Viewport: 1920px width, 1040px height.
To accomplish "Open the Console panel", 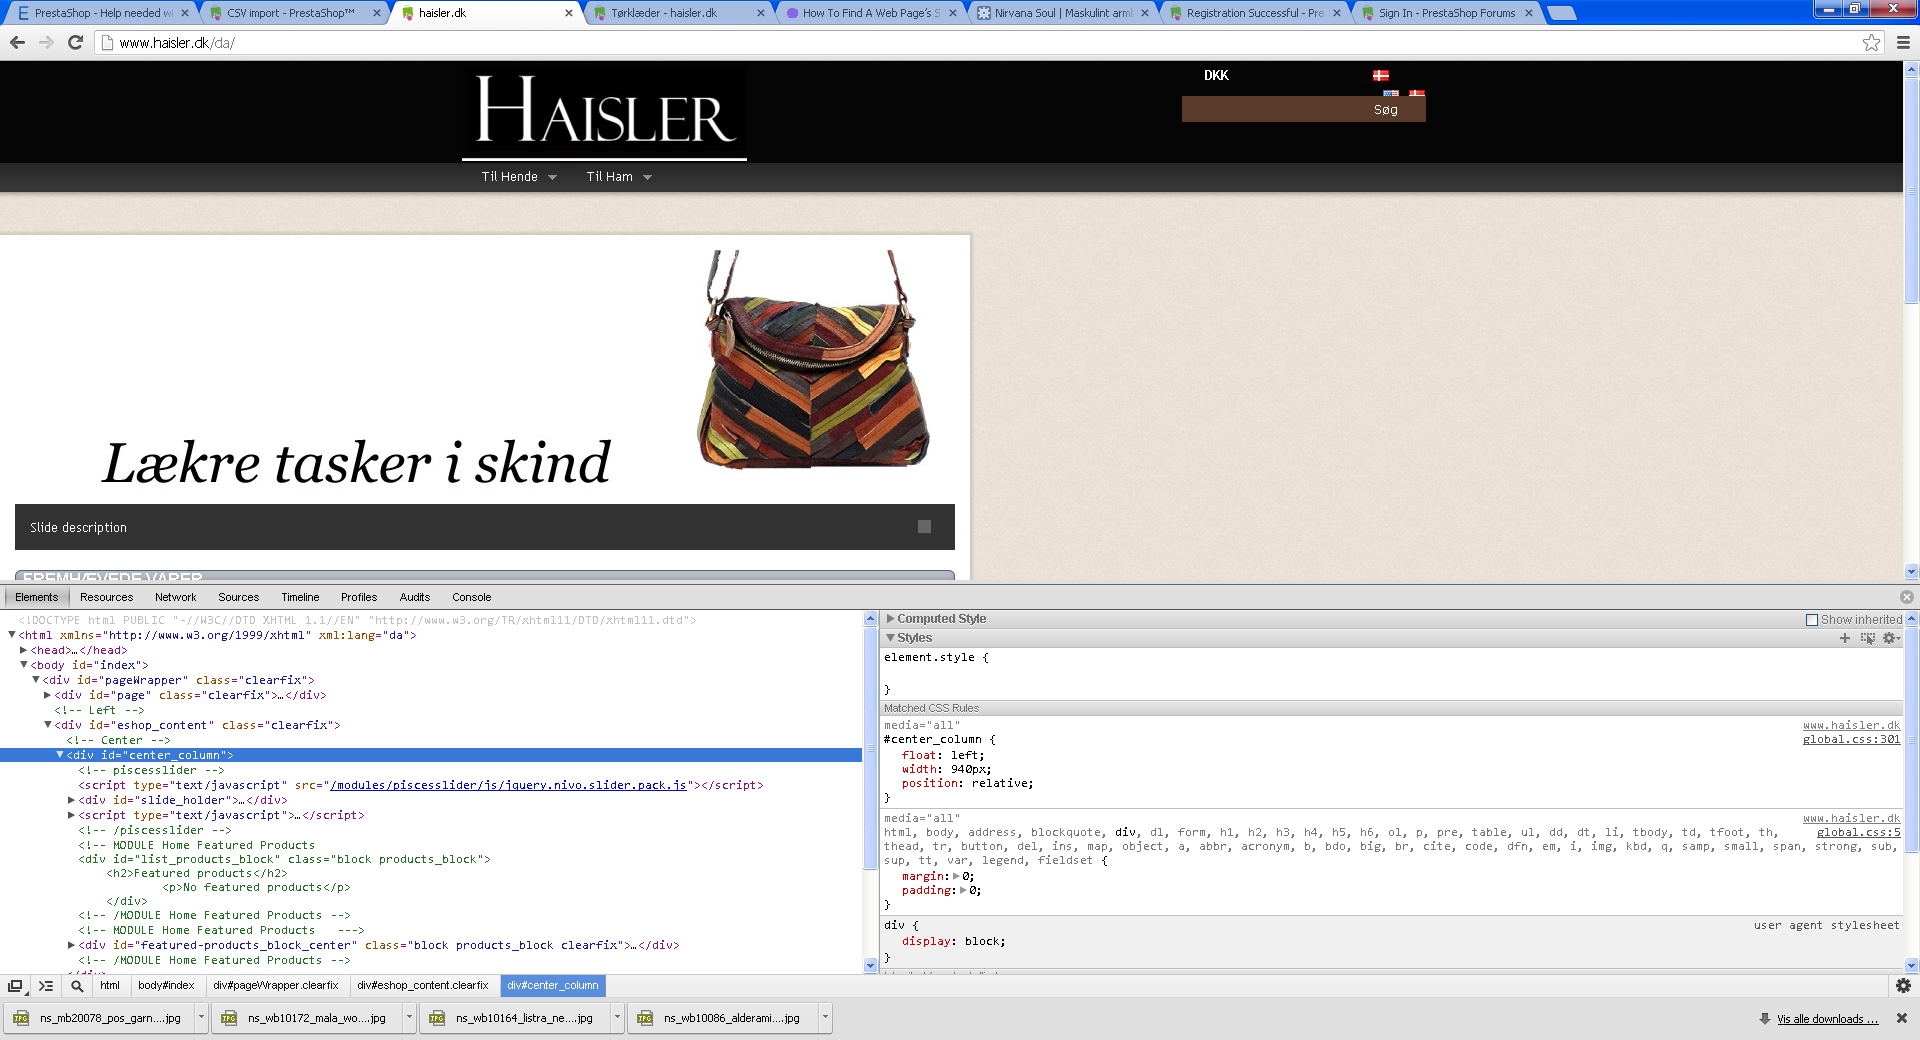I will 471,597.
